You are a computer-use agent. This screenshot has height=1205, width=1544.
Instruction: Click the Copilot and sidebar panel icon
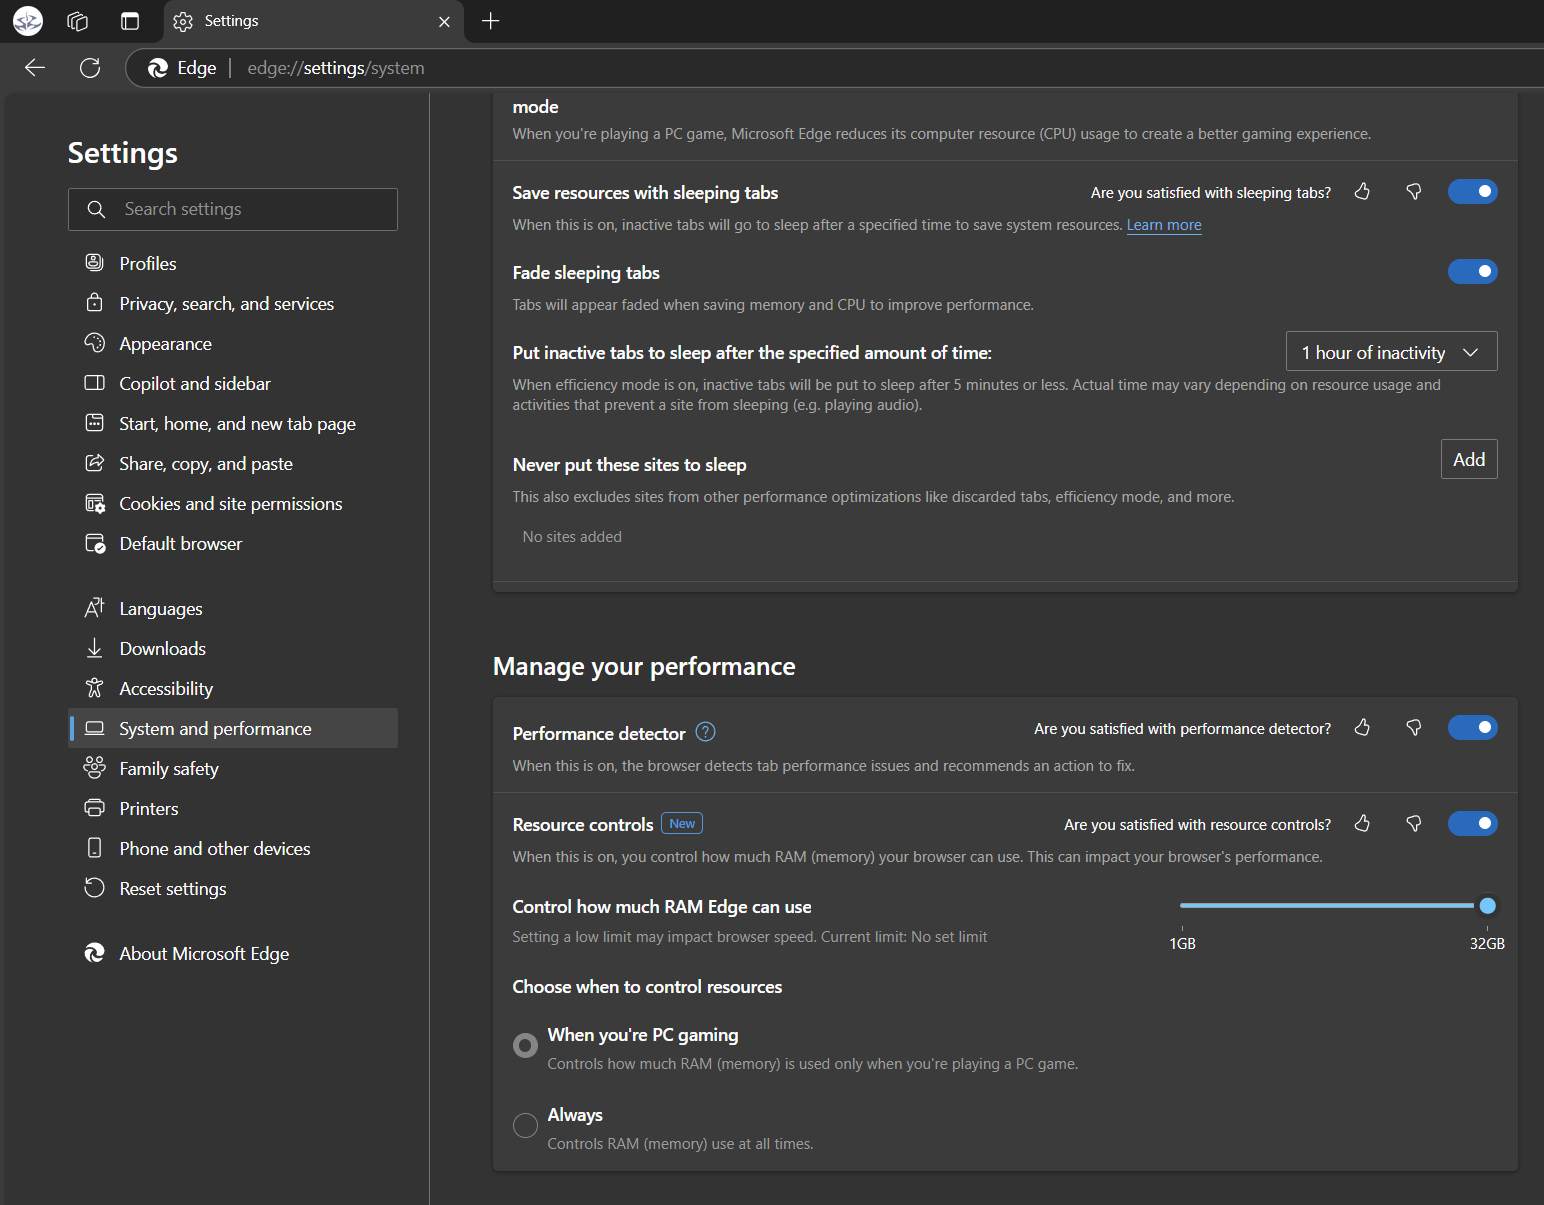95,382
